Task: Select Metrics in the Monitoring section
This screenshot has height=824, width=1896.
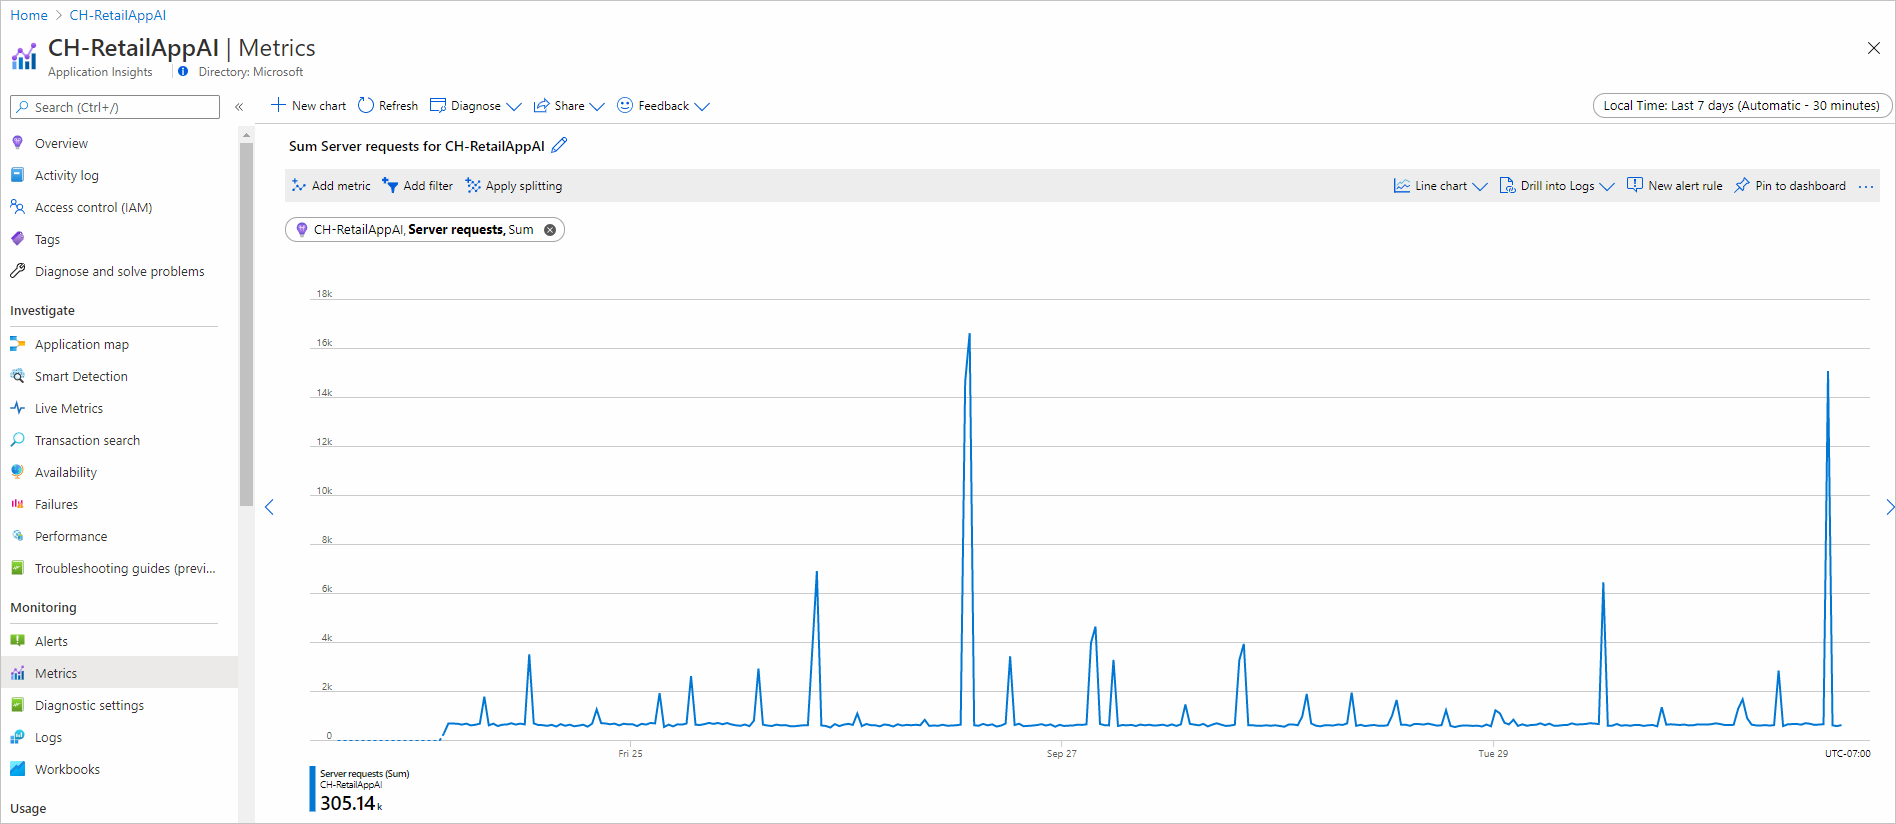Action: (x=119, y=673)
